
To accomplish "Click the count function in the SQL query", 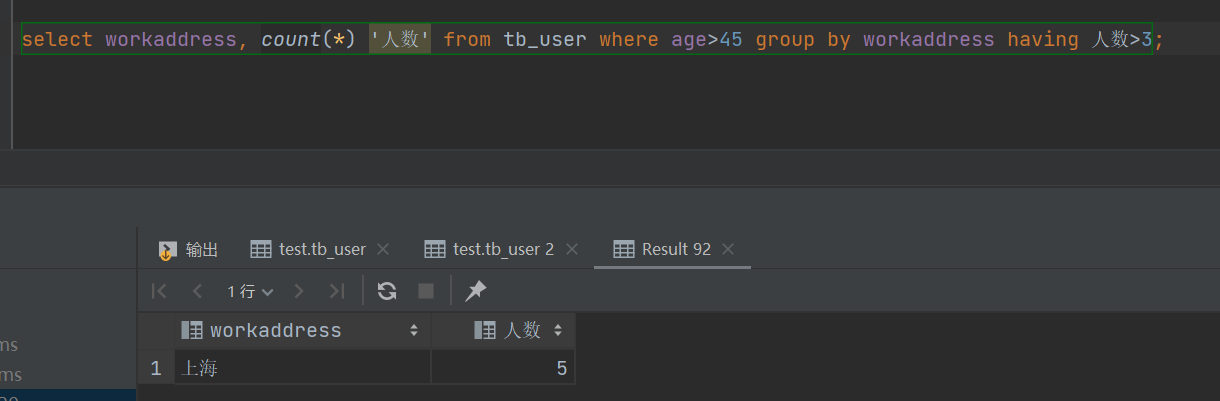I will (x=291, y=40).
